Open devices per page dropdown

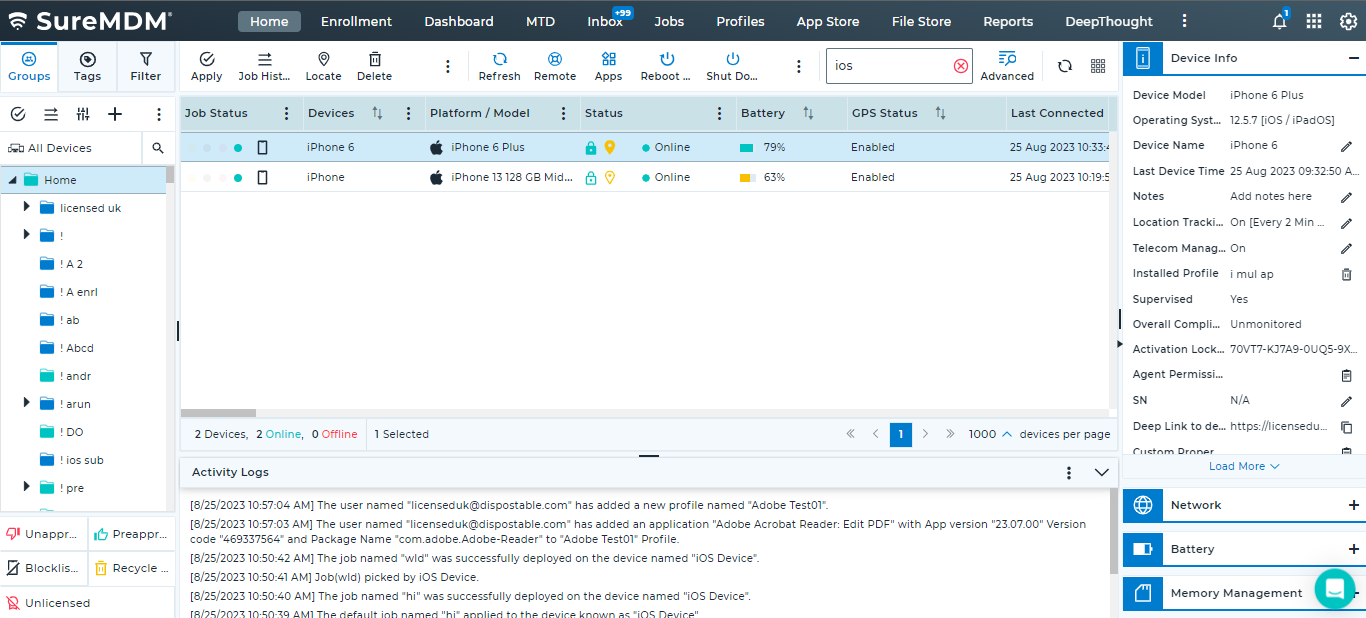(990, 434)
